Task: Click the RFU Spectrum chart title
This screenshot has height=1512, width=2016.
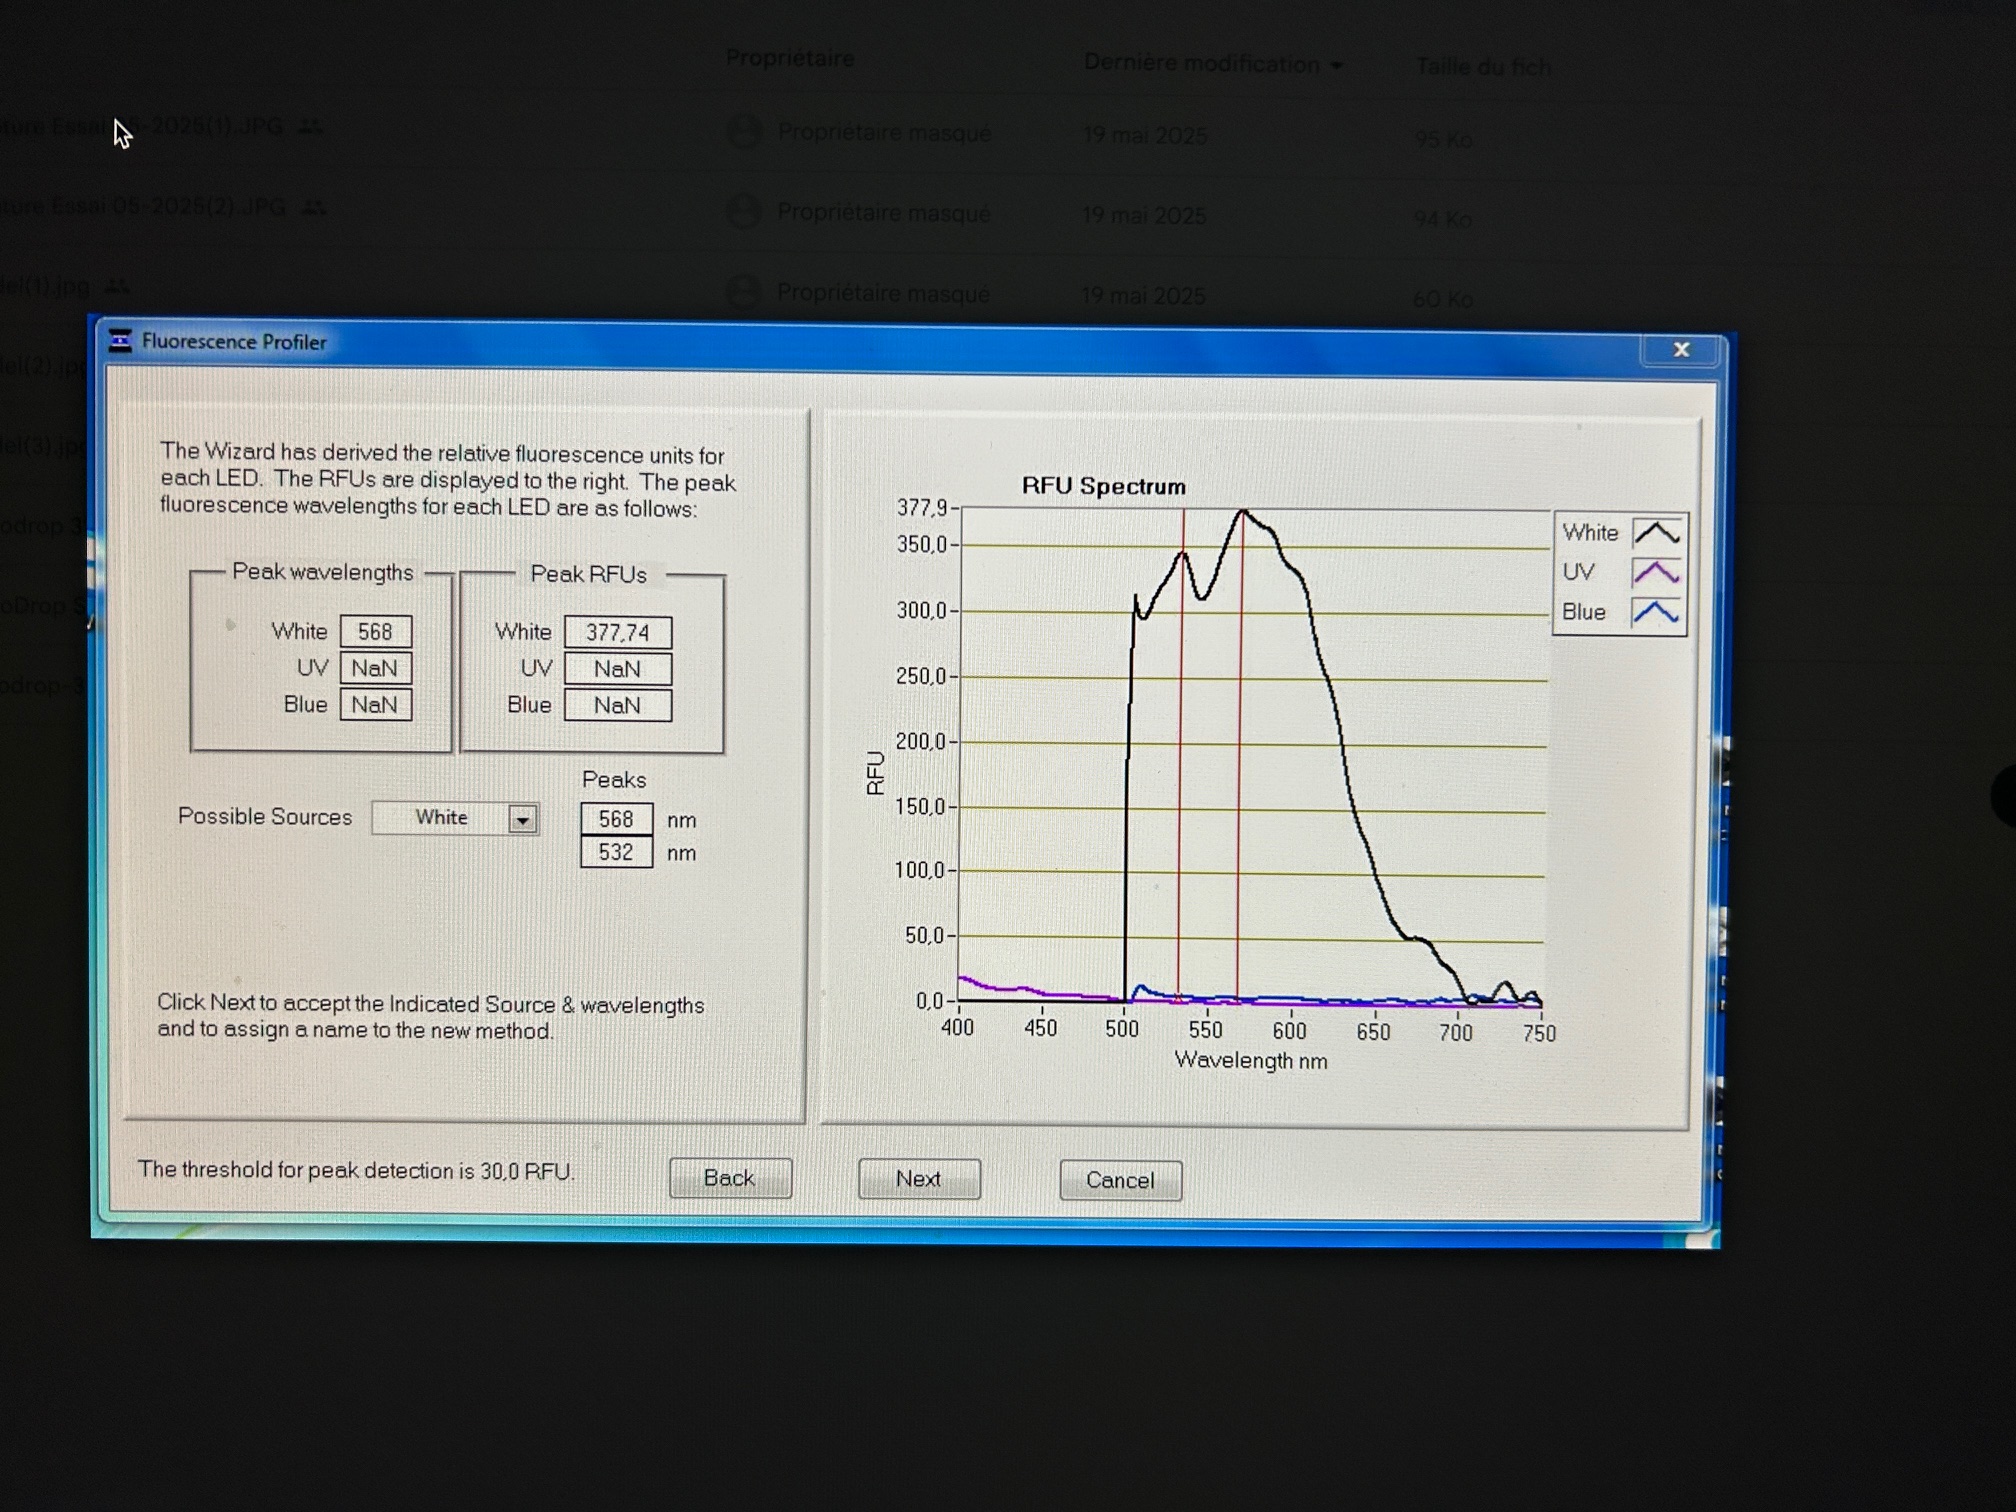Action: click(x=1103, y=486)
